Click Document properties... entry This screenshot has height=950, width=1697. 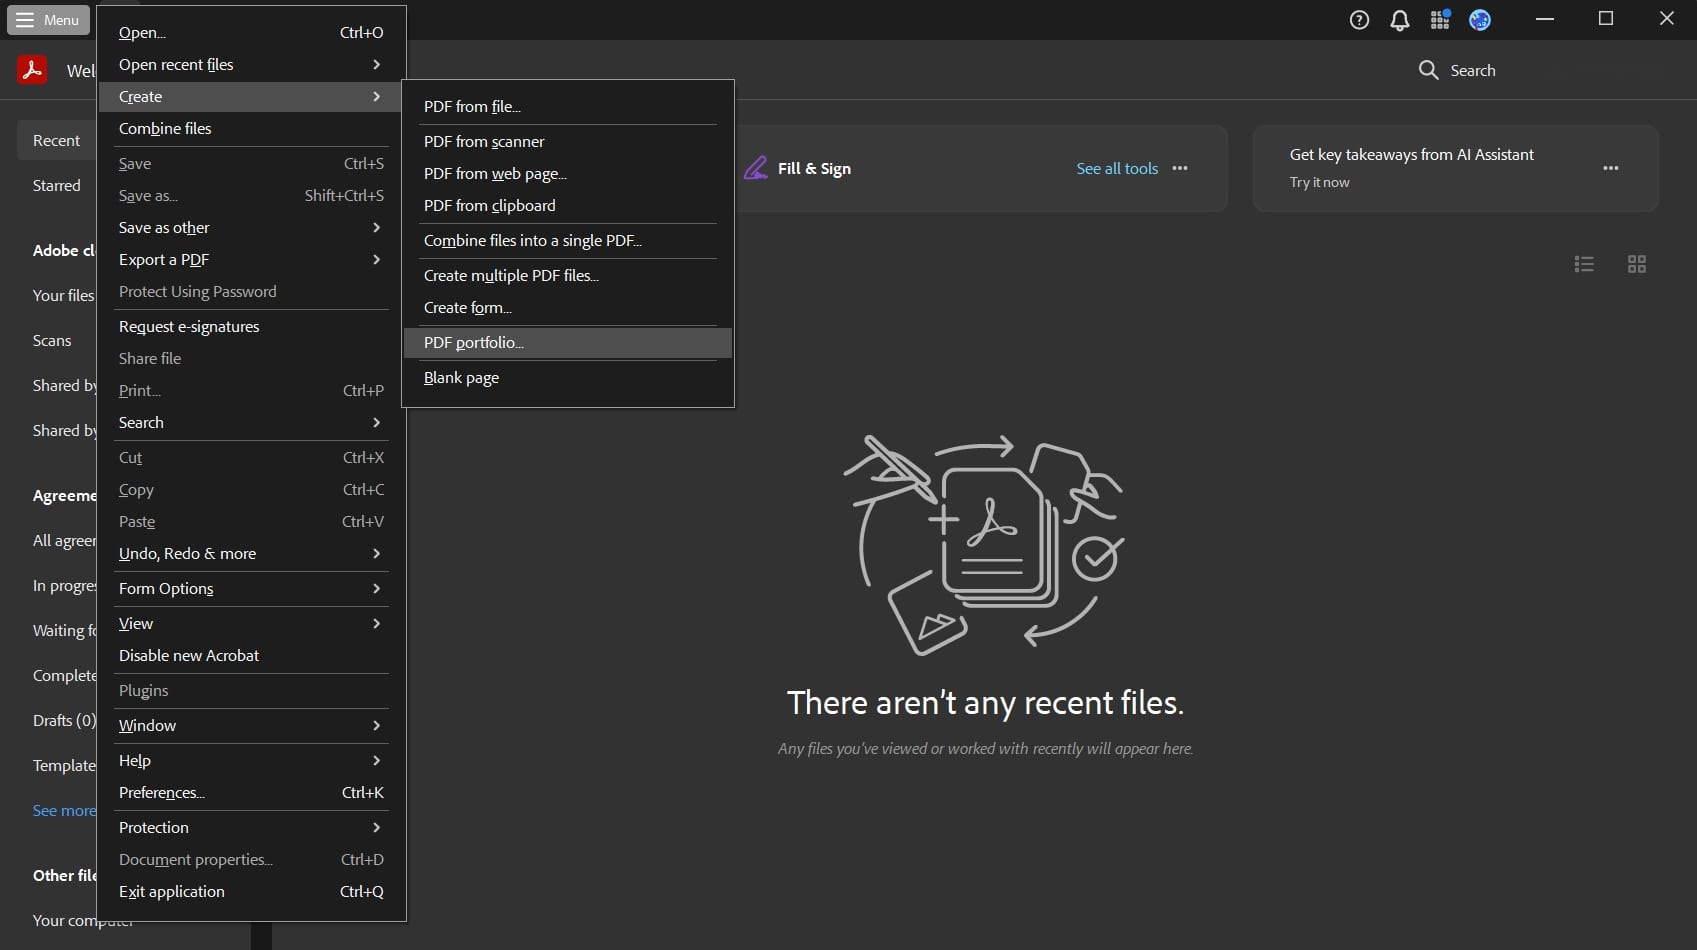[x=251, y=859]
